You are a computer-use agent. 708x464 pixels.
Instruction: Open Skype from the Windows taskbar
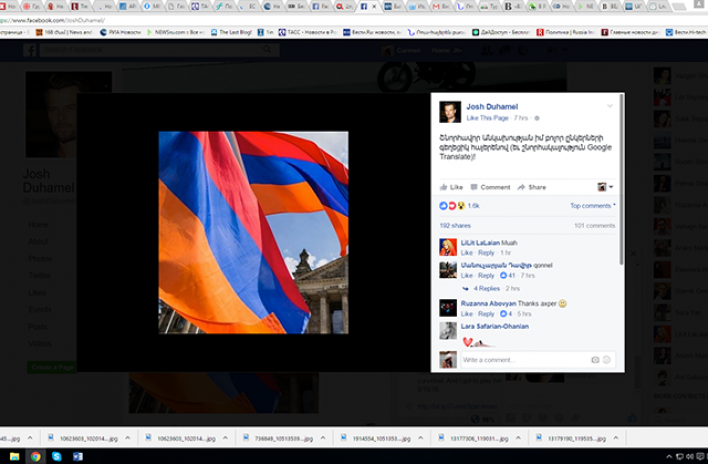click(57, 456)
